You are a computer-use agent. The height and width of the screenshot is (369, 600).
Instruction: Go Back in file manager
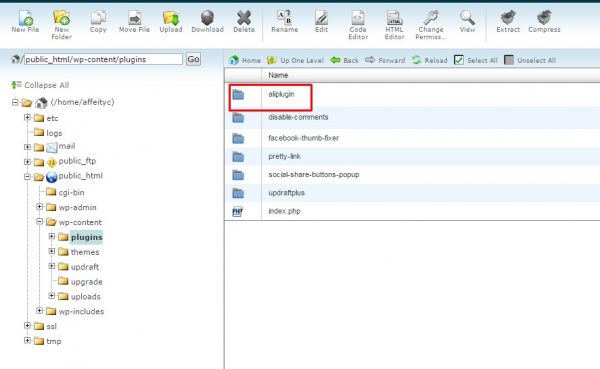(344, 60)
